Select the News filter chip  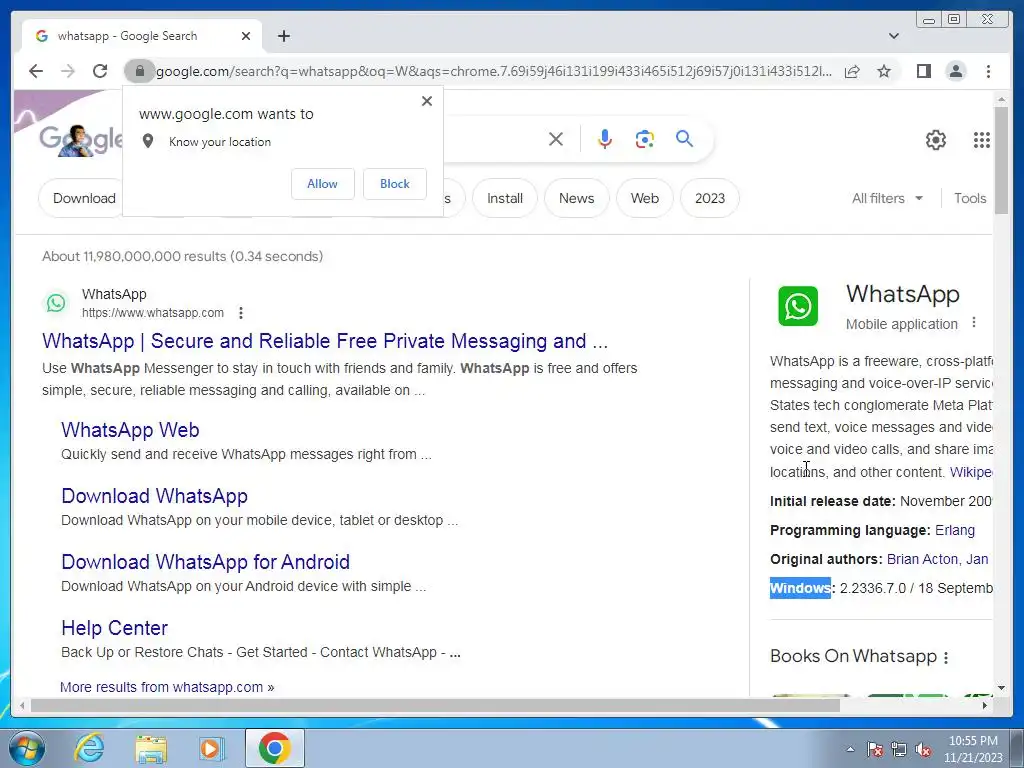coord(577,199)
